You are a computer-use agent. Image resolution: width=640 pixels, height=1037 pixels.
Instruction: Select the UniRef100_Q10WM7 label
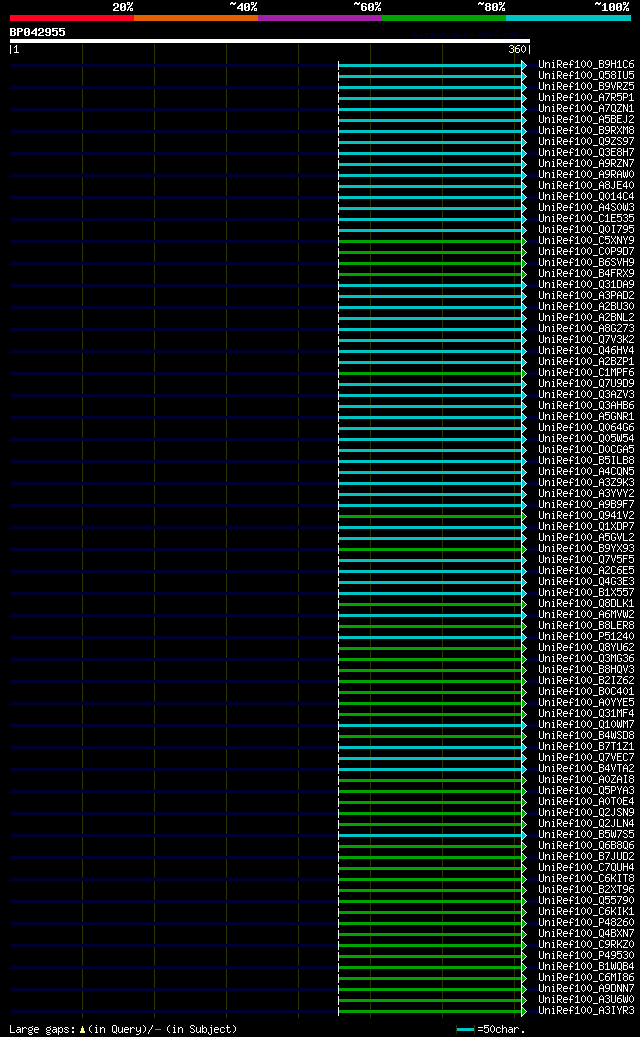point(586,725)
